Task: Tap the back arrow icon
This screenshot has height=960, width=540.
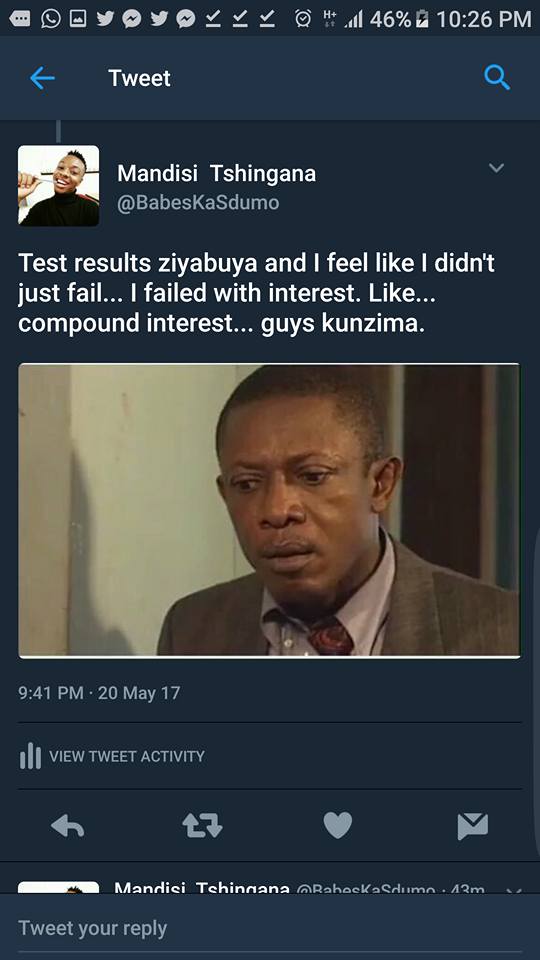Action: pos(42,78)
